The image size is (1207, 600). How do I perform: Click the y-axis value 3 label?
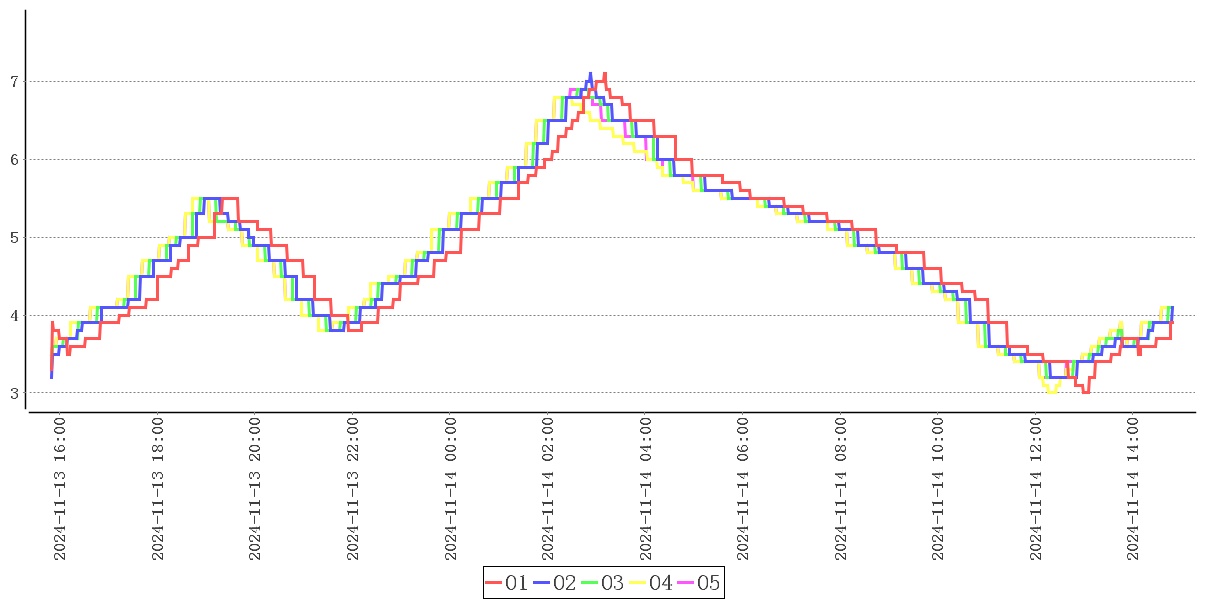(x=14, y=394)
